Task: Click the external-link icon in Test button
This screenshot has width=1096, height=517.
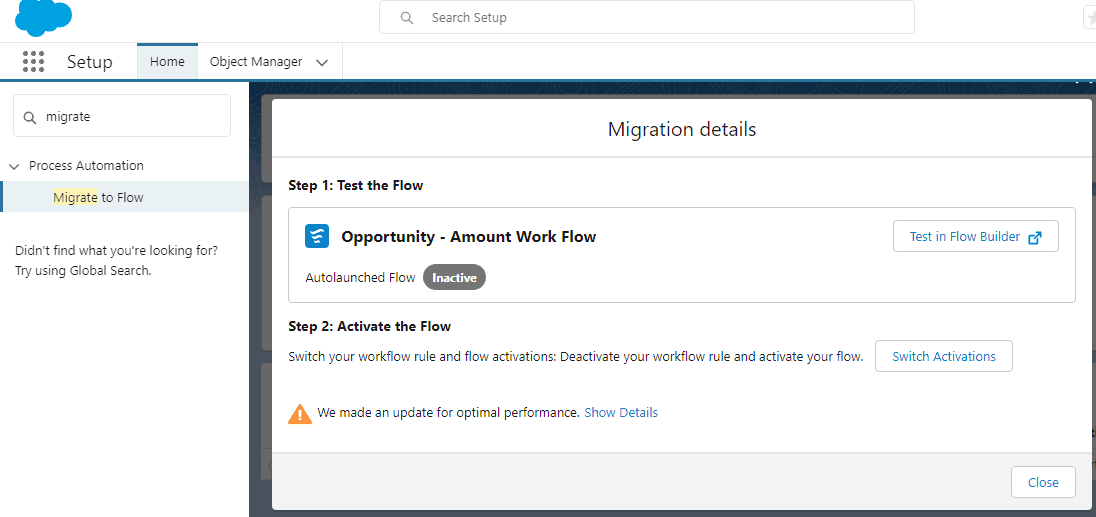Action: [1035, 237]
